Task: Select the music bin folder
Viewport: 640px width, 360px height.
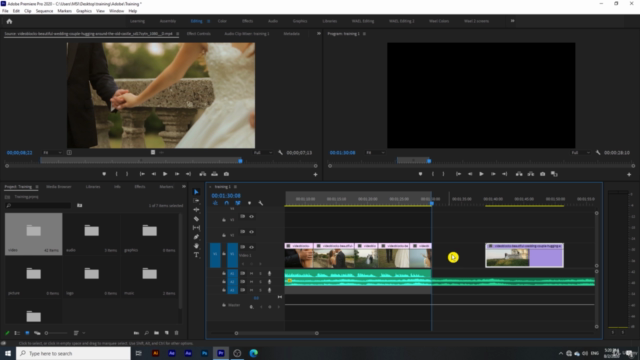Action: (x=149, y=277)
